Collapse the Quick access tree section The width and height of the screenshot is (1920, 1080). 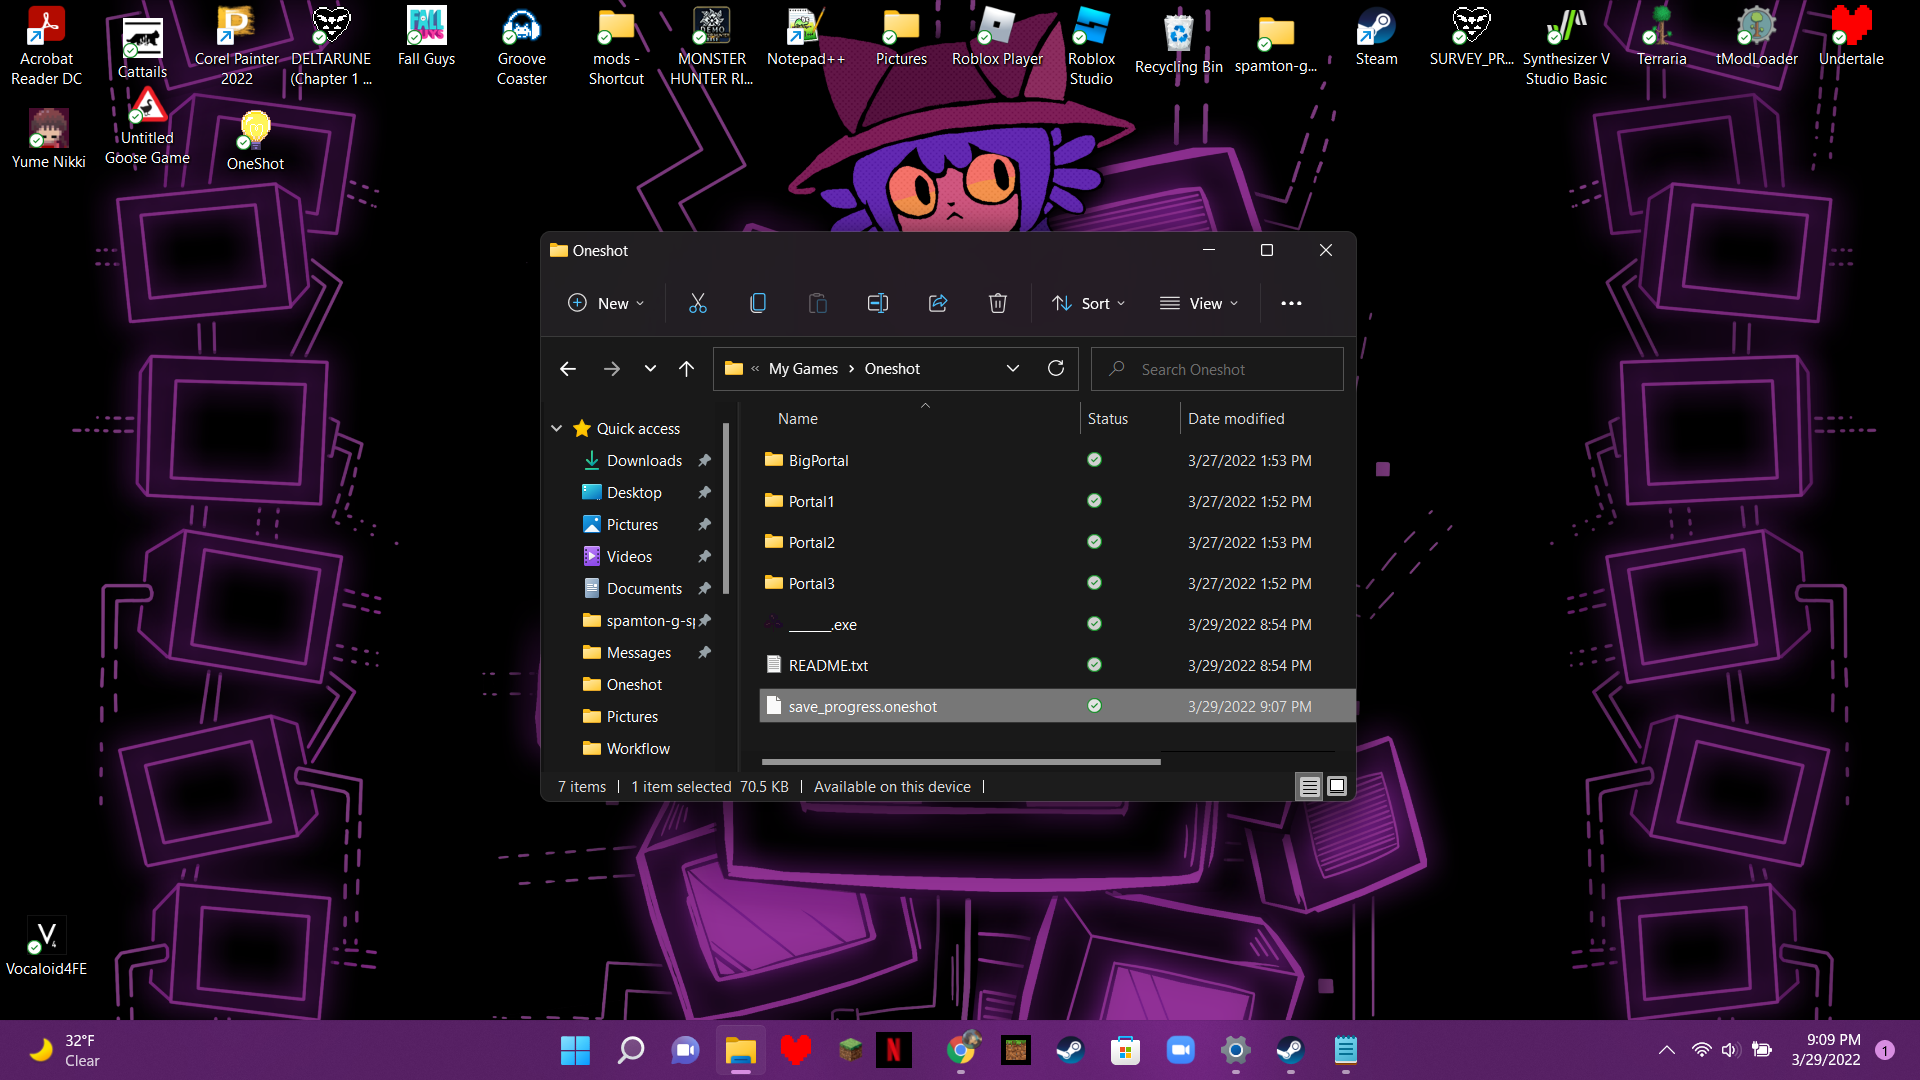tap(557, 429)
